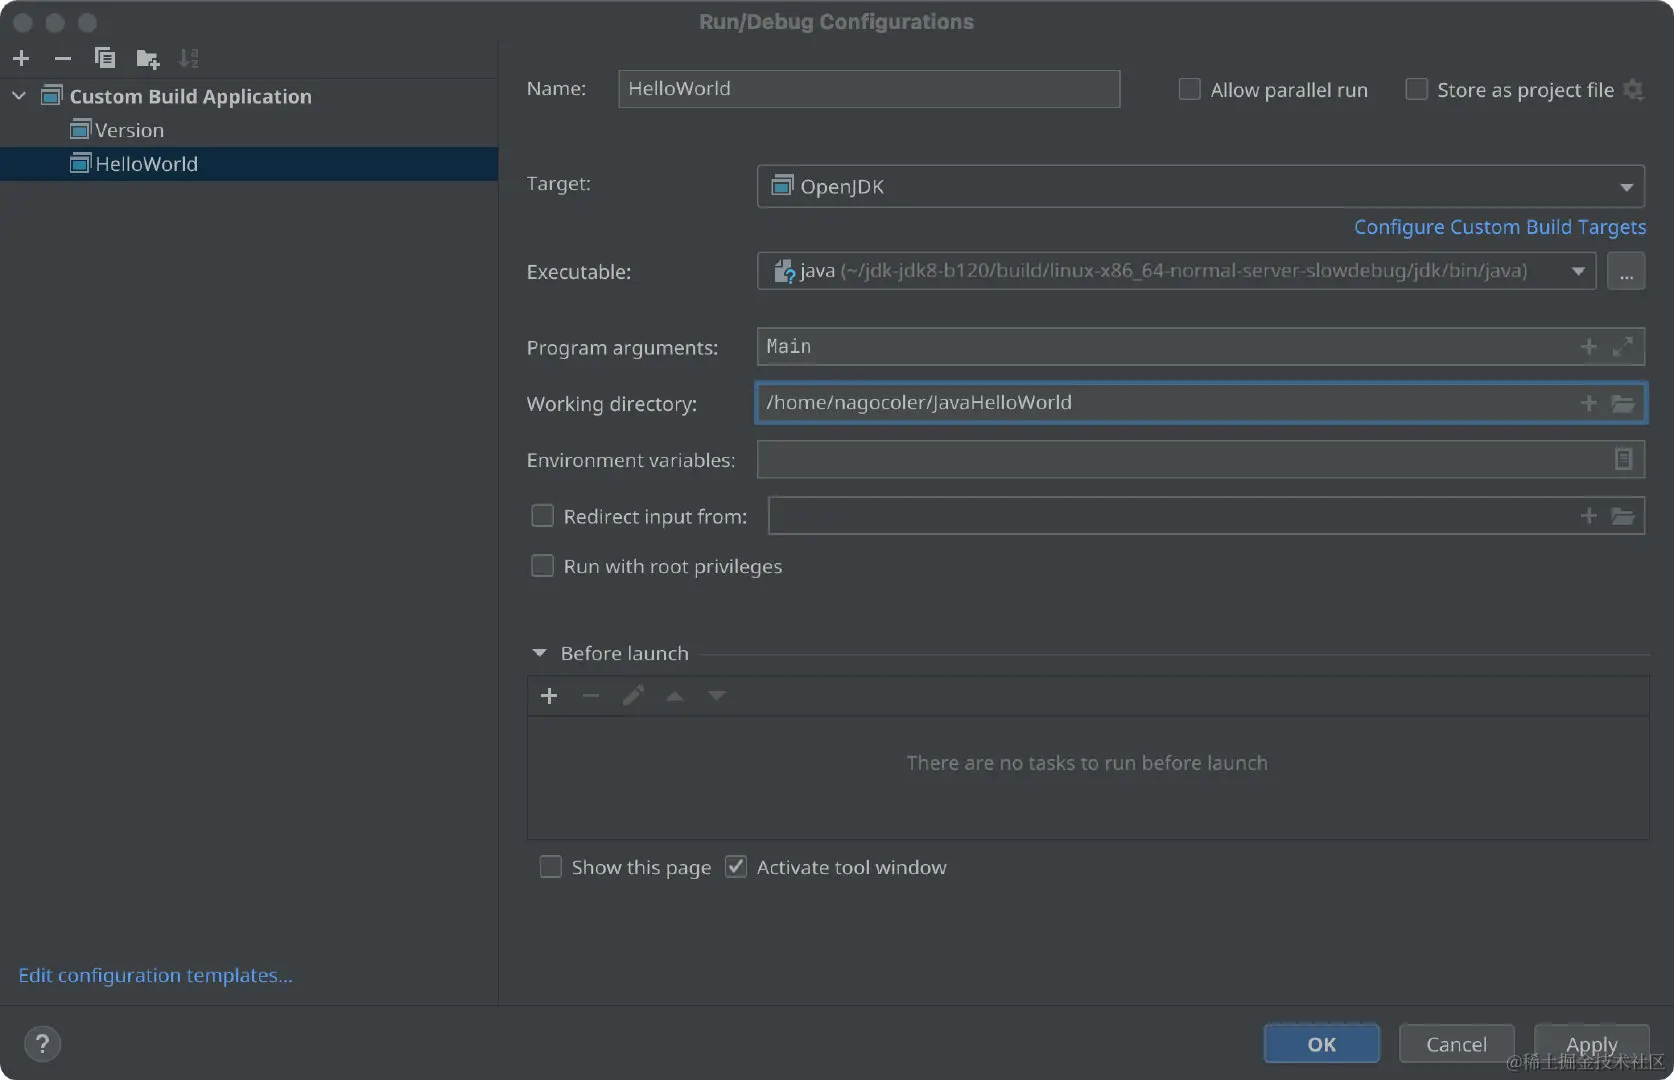
Task: Click the Help question mark button
Action: coord(42,1044)
